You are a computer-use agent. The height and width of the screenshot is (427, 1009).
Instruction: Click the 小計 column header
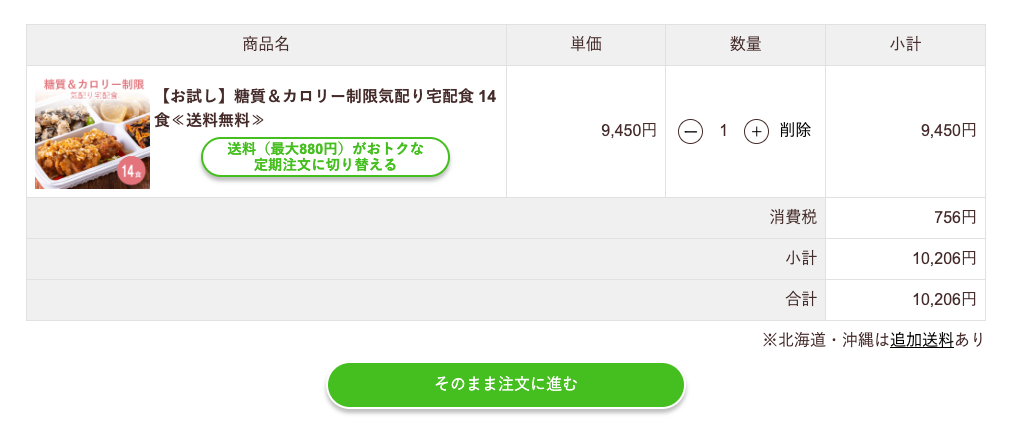(x=905, y=45)
